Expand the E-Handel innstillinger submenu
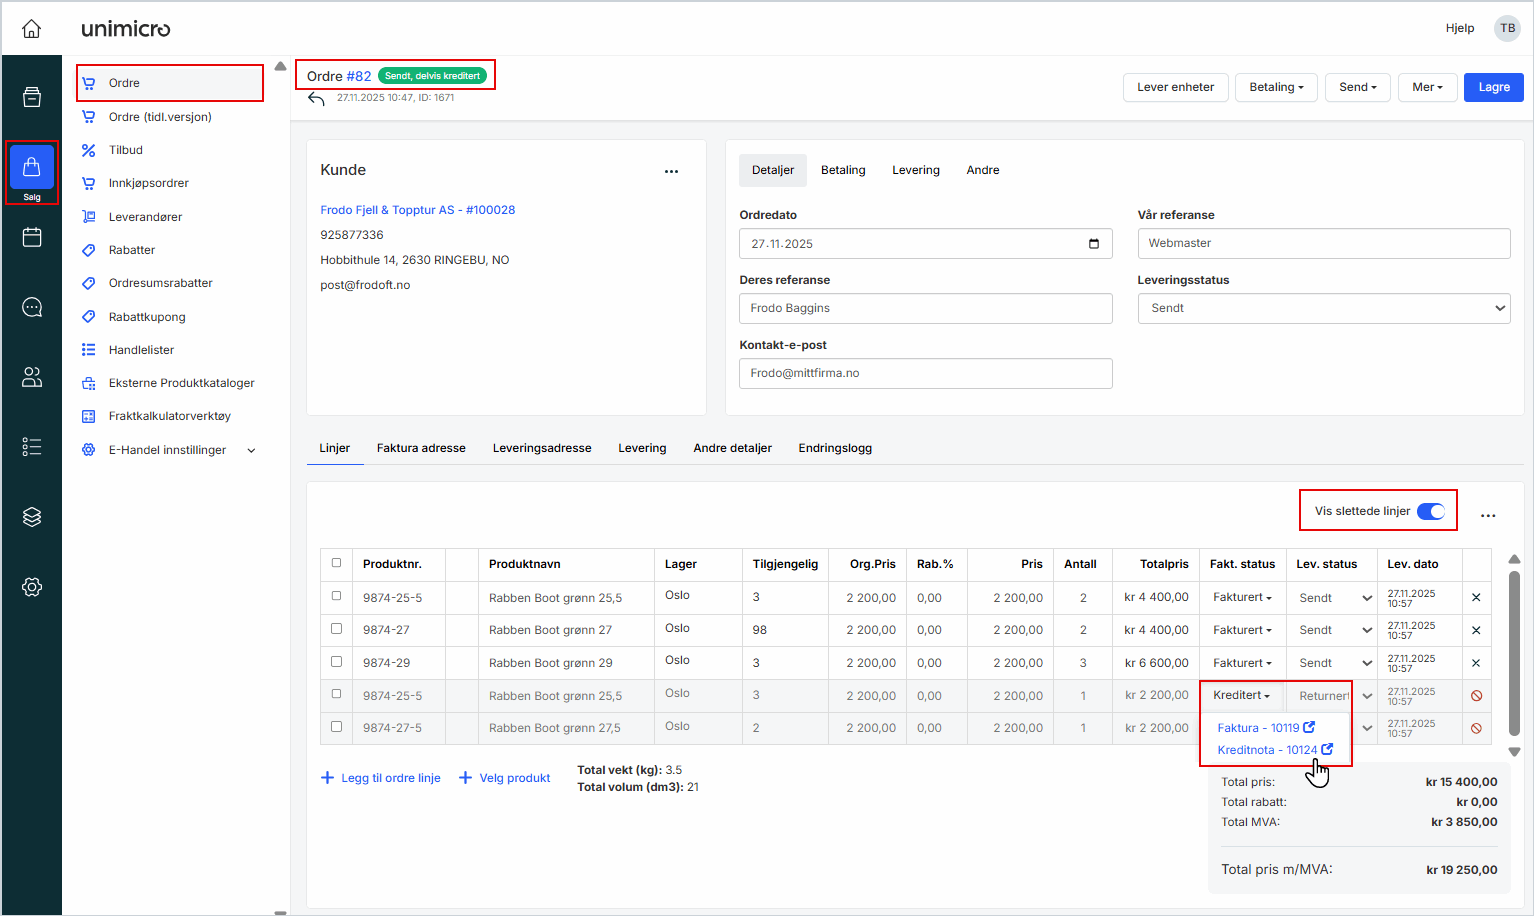 (251, 450)
